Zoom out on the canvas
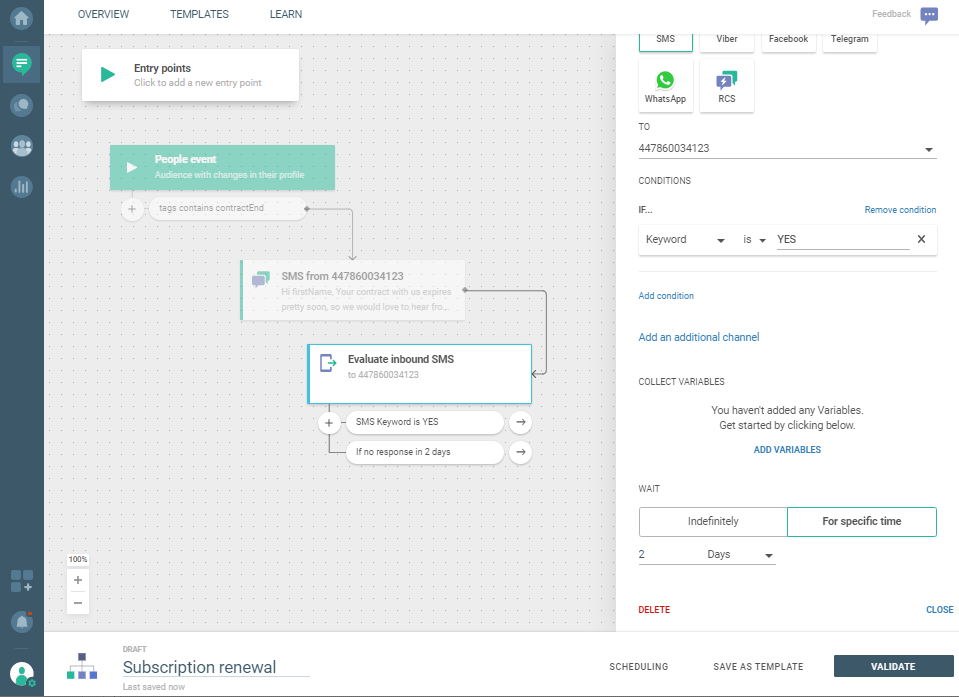959x697 pixels. click(x=78, y=603)
